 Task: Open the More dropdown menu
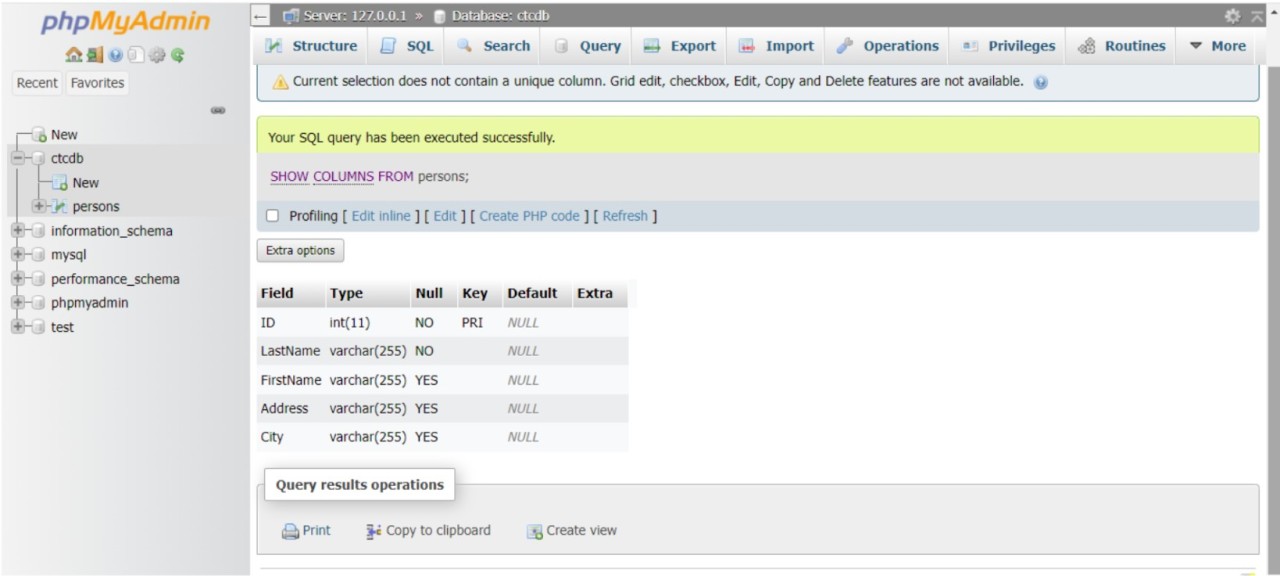(x=1217, y=46)
